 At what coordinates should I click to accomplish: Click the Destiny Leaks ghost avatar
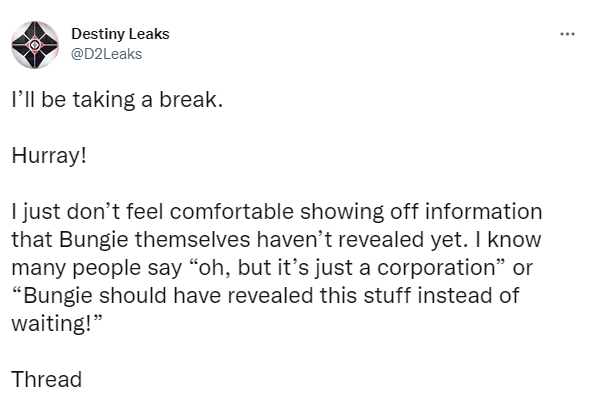pyautogui.click(x=35, y=45)
